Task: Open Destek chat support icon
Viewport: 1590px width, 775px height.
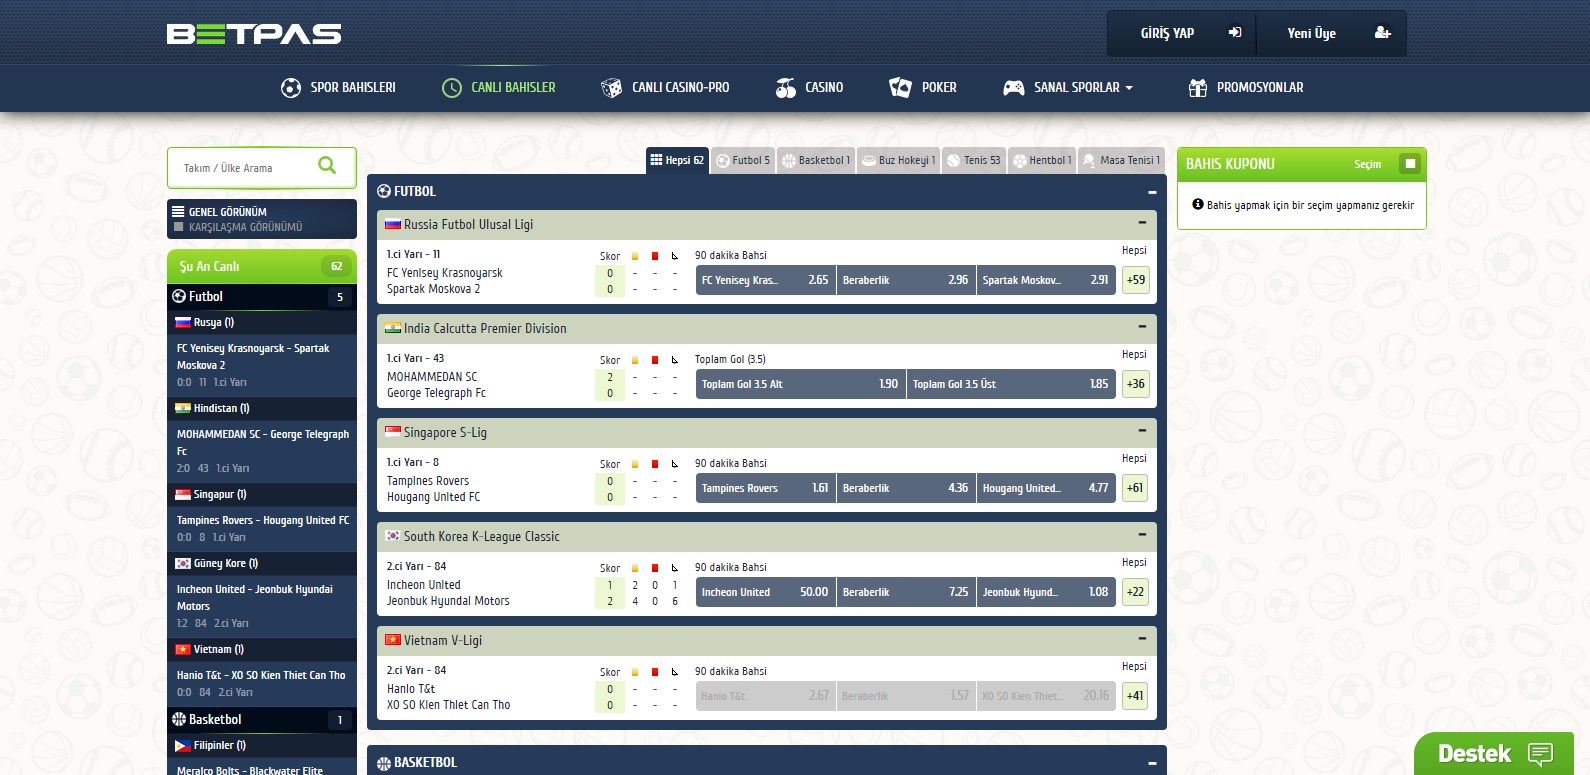Action: point(1540,754)
